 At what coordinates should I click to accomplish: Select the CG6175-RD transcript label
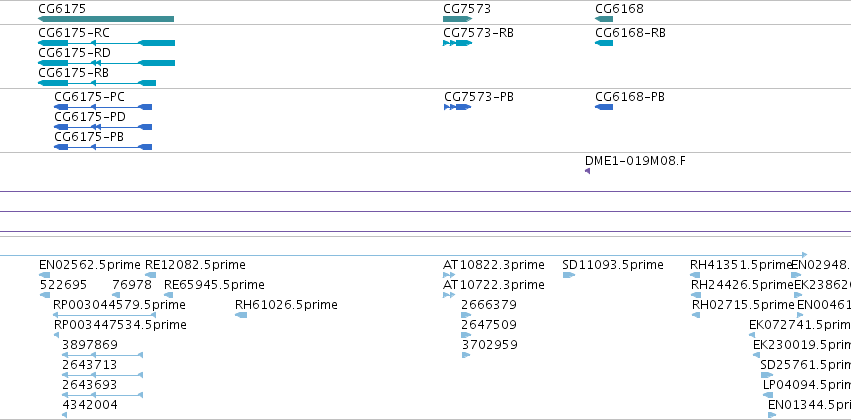click(x=74, y=53)
